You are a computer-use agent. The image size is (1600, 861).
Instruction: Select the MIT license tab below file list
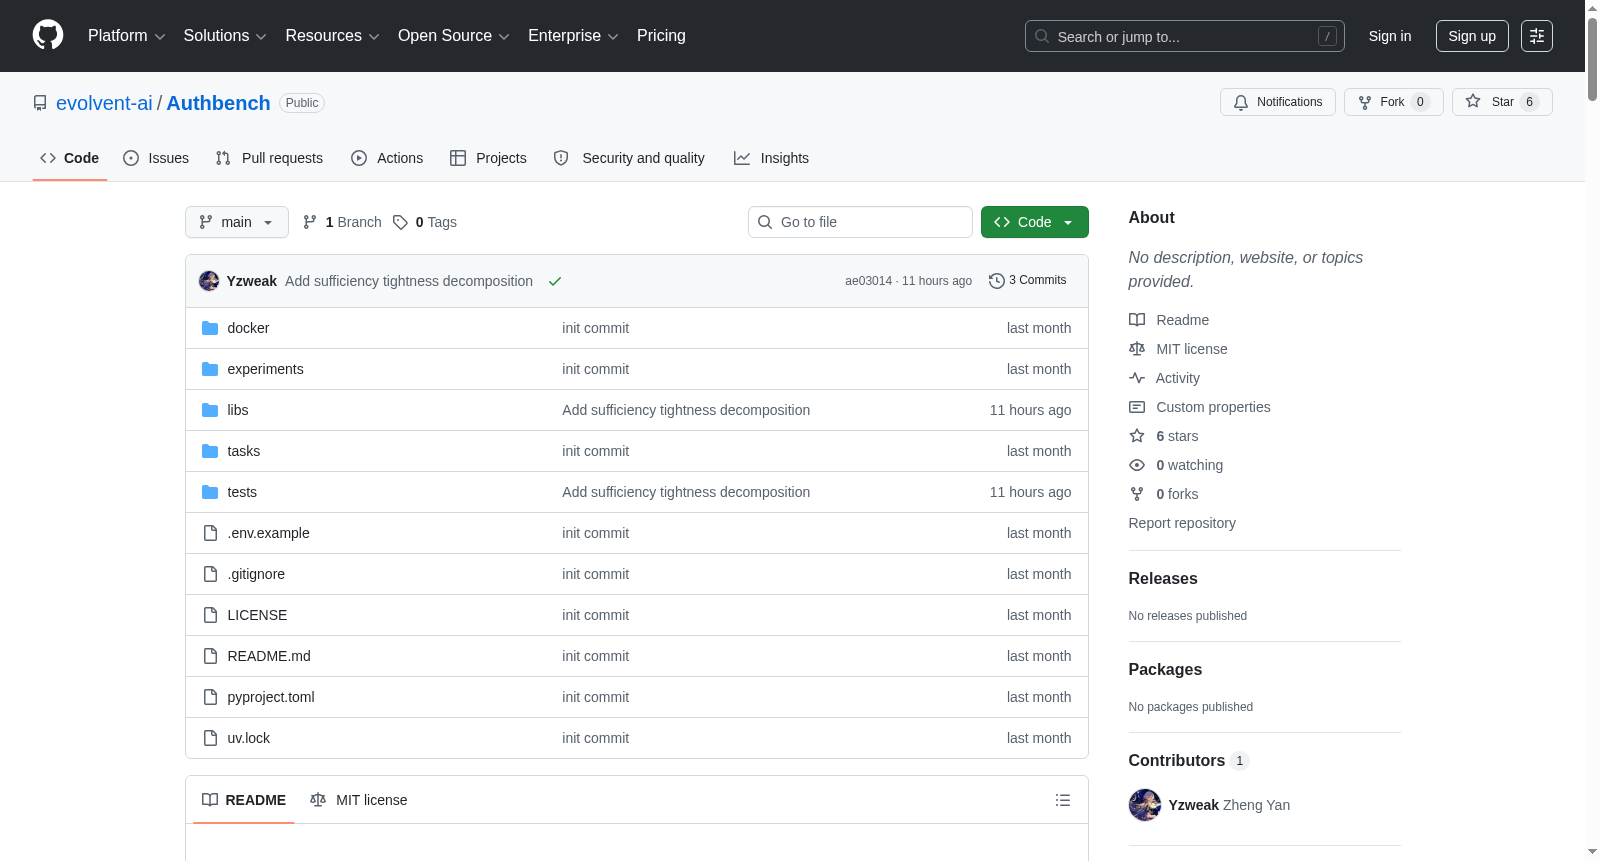[359, 800]
